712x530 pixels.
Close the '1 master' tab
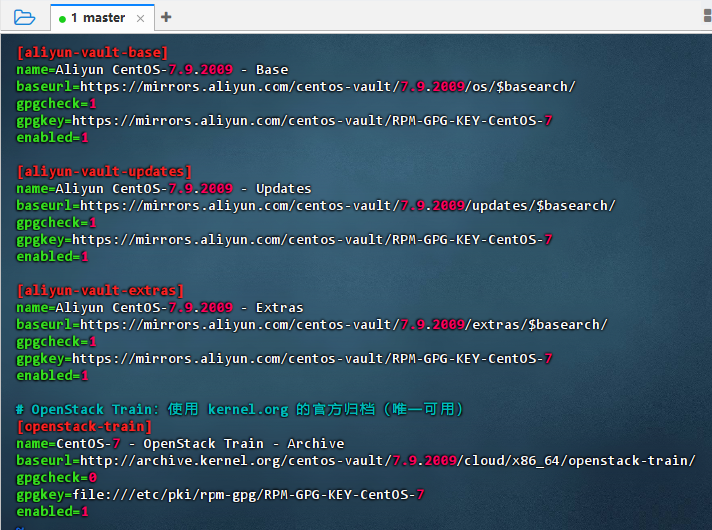click(x=140, y=18)
